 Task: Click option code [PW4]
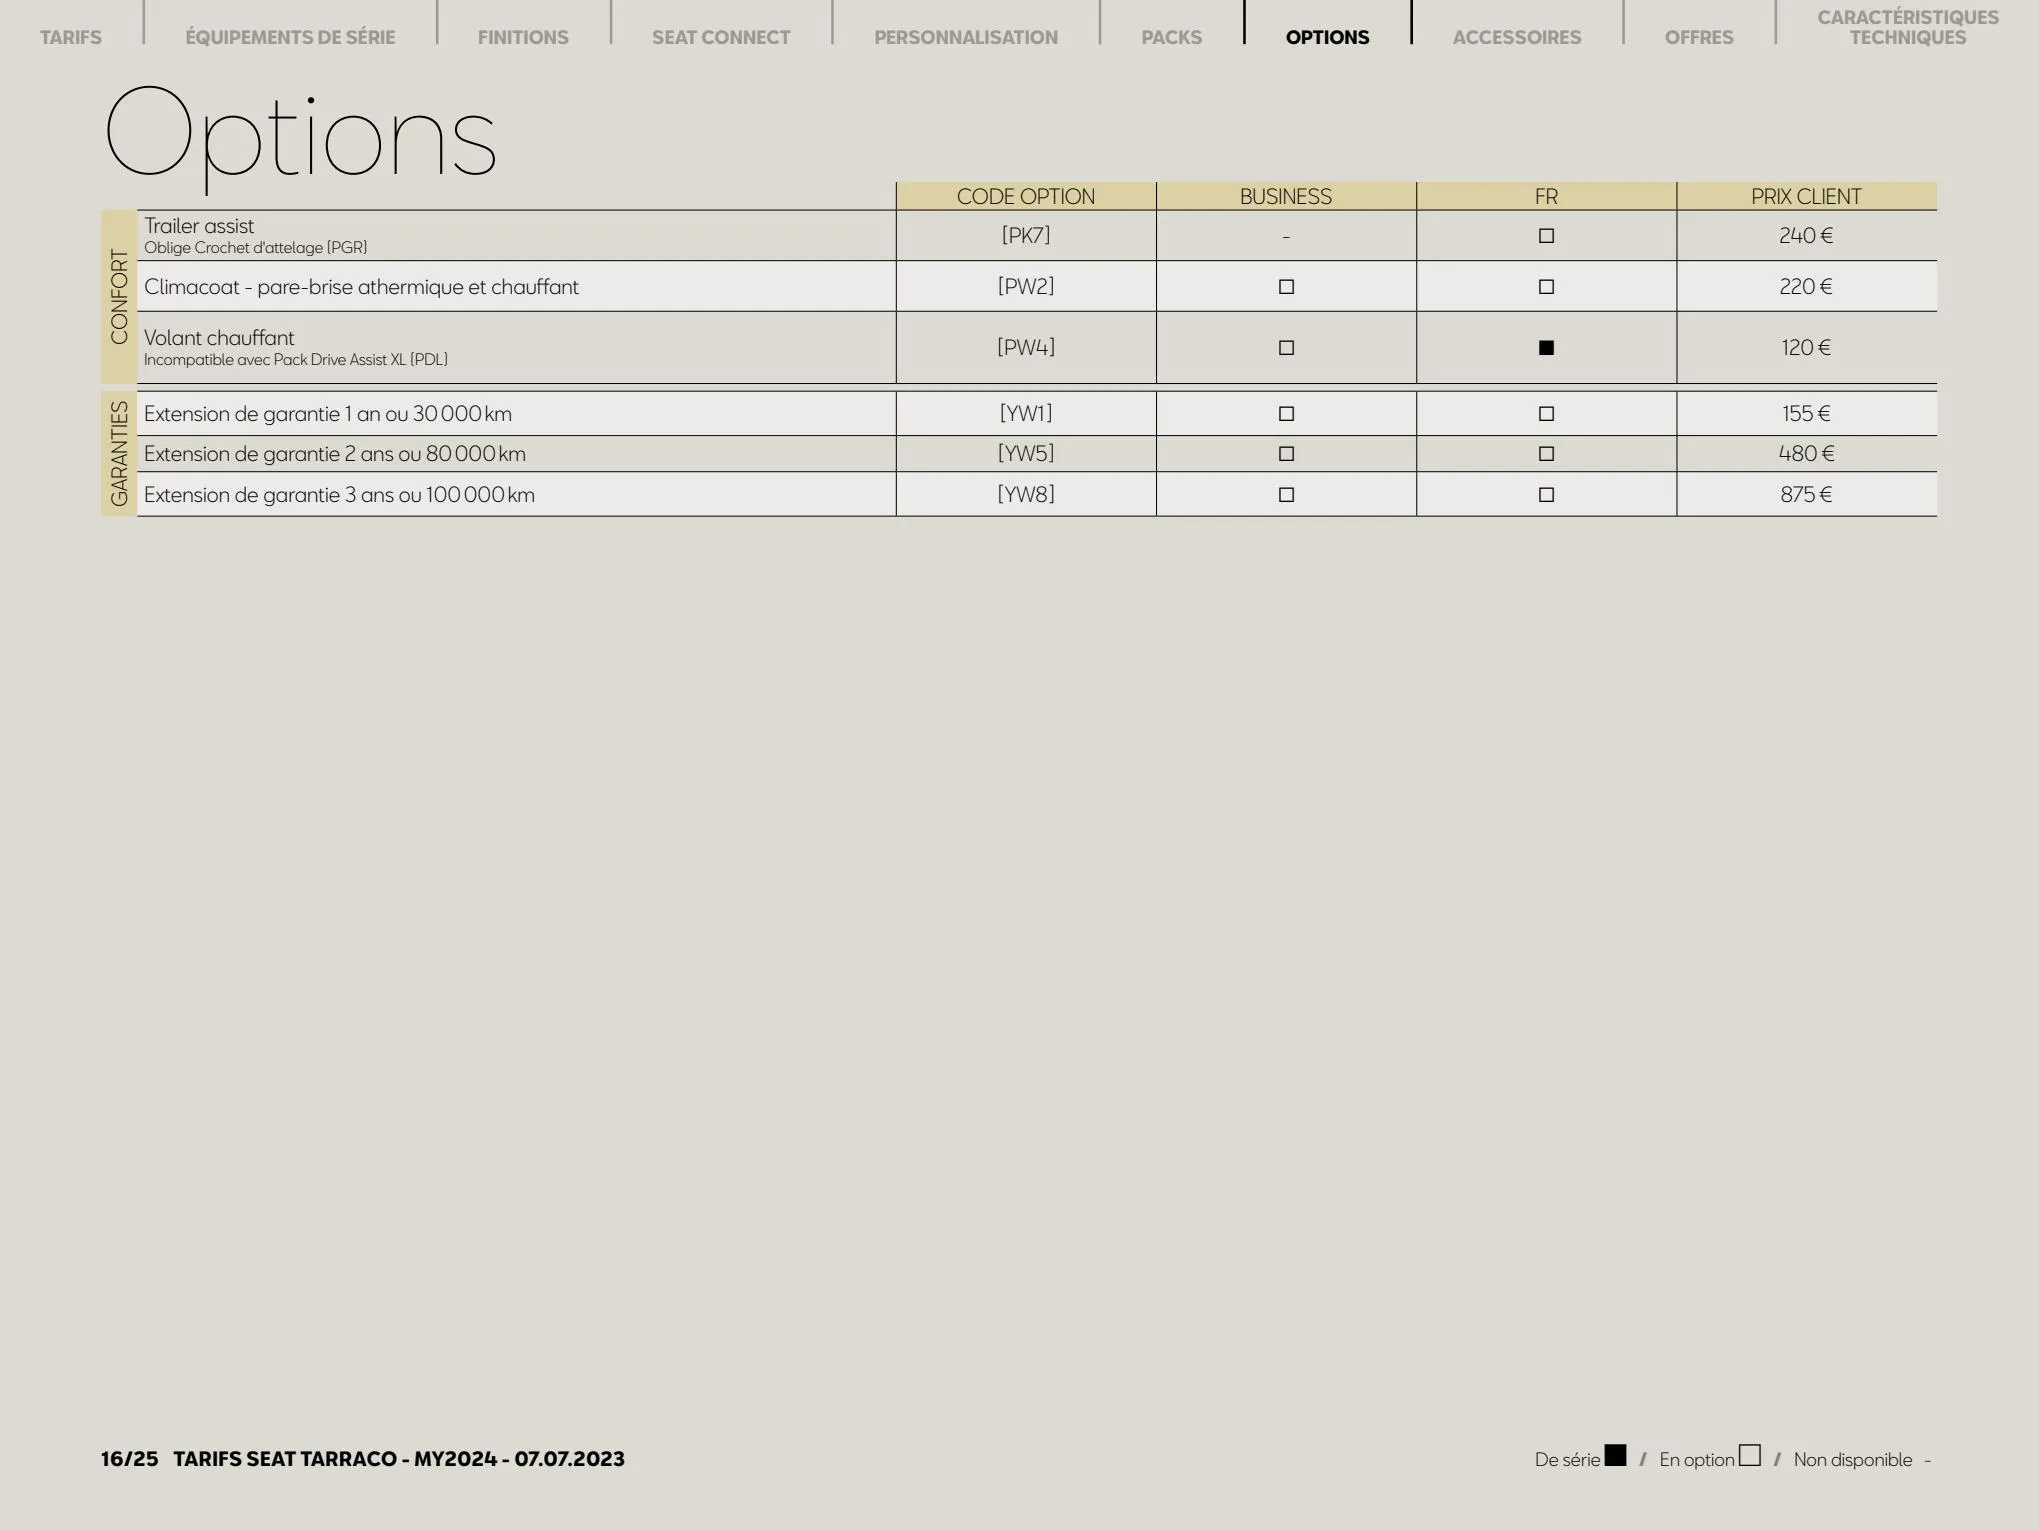pos(1026,348)
